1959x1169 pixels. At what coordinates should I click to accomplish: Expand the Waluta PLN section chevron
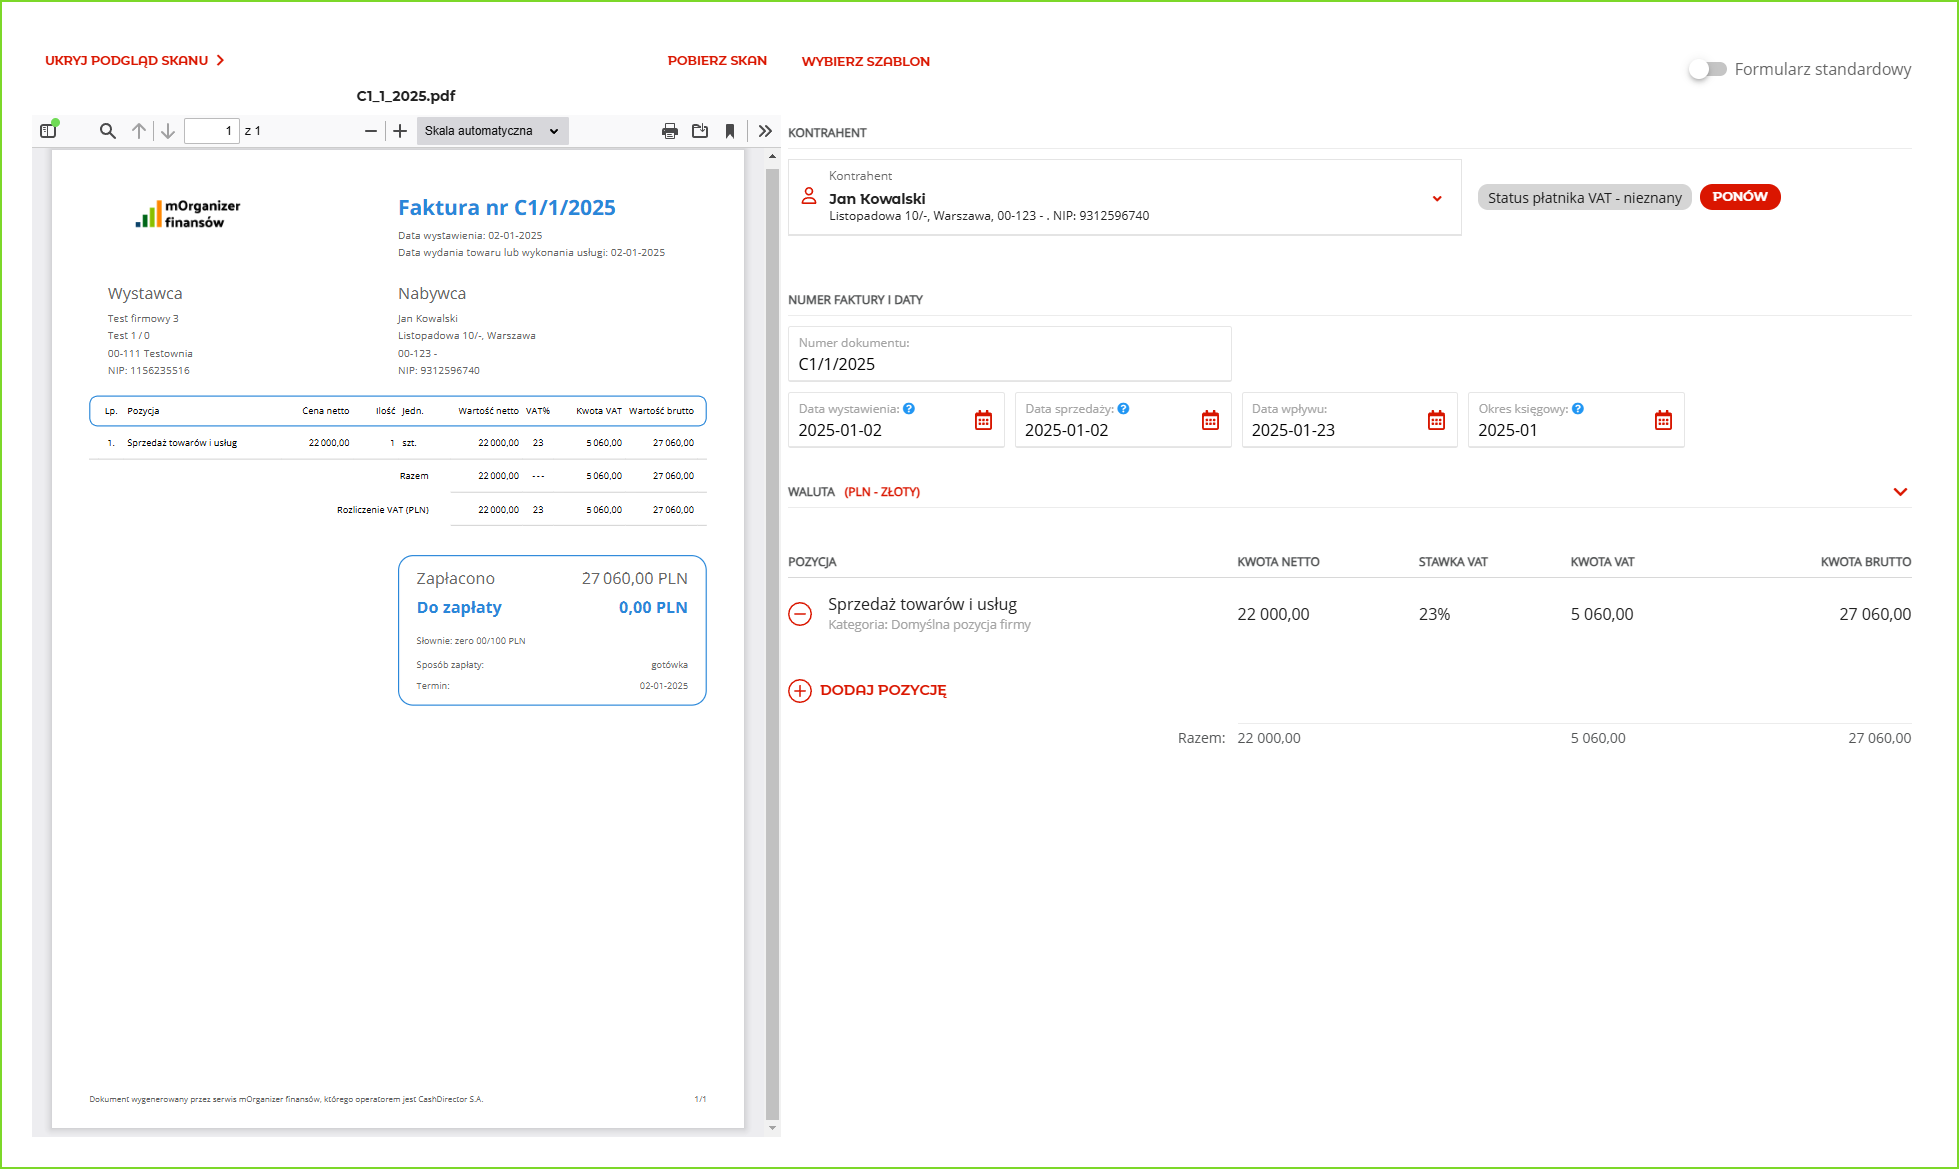click(1900, 492)
